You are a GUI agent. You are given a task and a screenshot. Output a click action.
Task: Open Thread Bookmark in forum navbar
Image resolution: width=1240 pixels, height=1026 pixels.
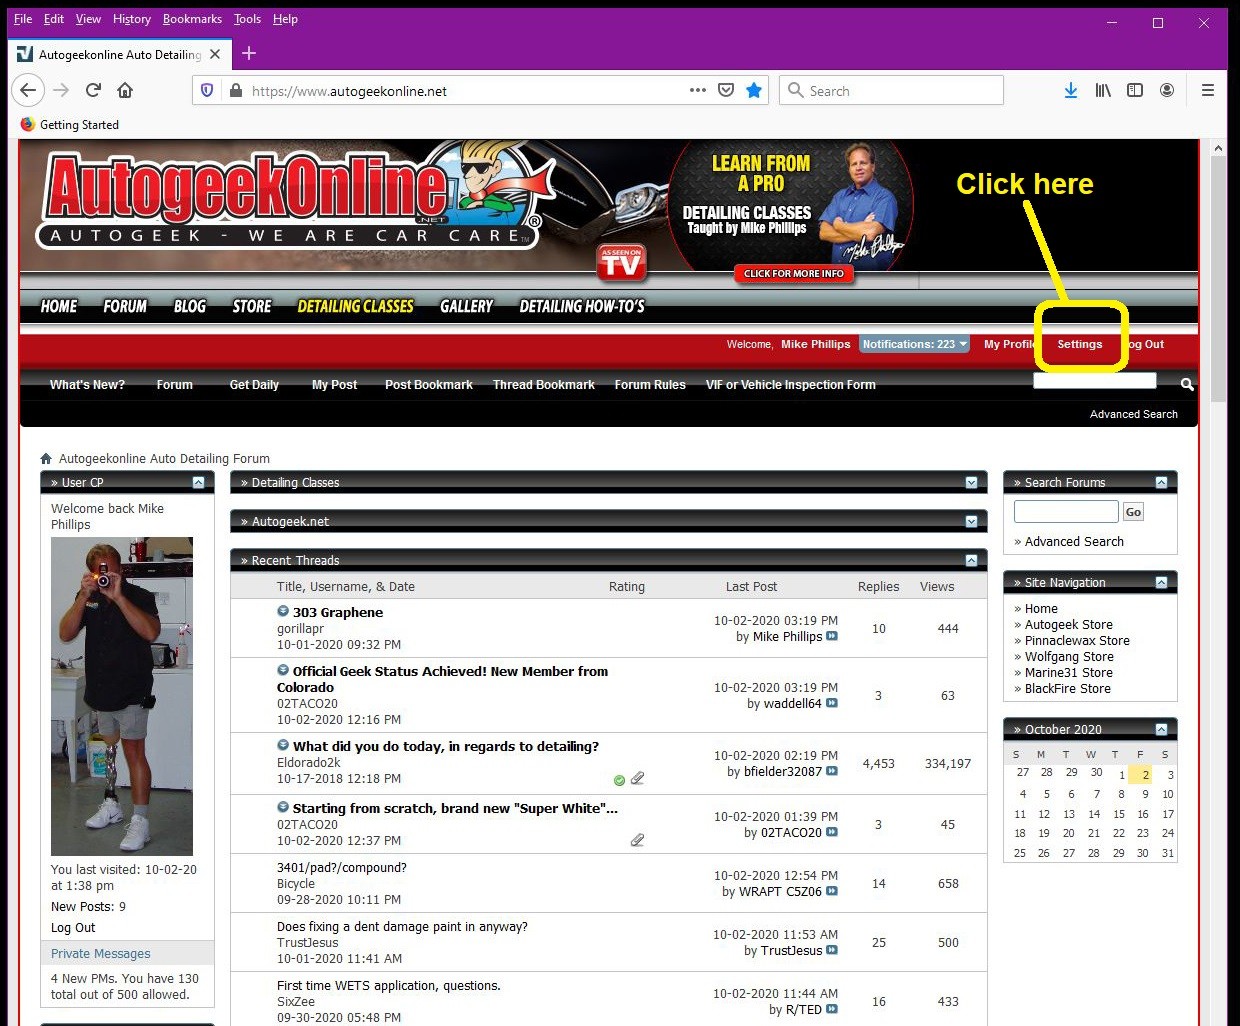point(544,384)
